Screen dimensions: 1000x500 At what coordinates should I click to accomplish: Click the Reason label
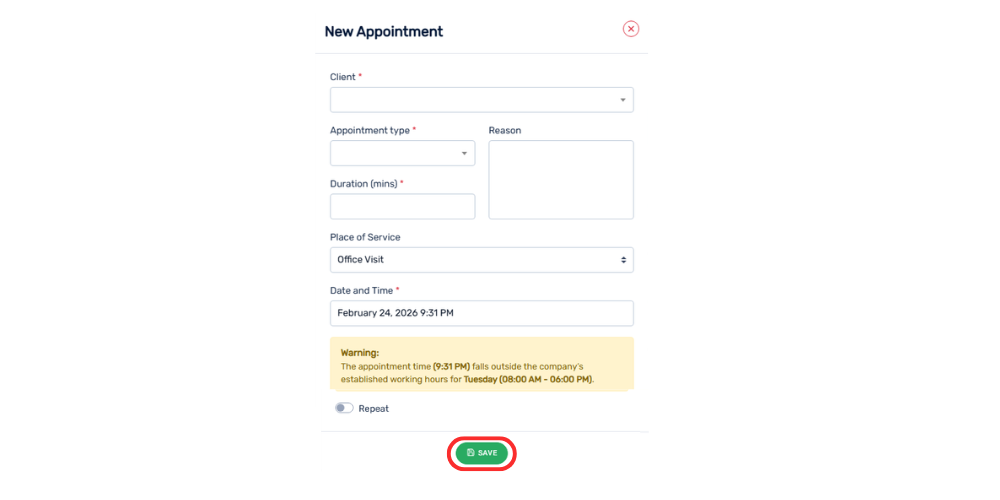[505, 130]
